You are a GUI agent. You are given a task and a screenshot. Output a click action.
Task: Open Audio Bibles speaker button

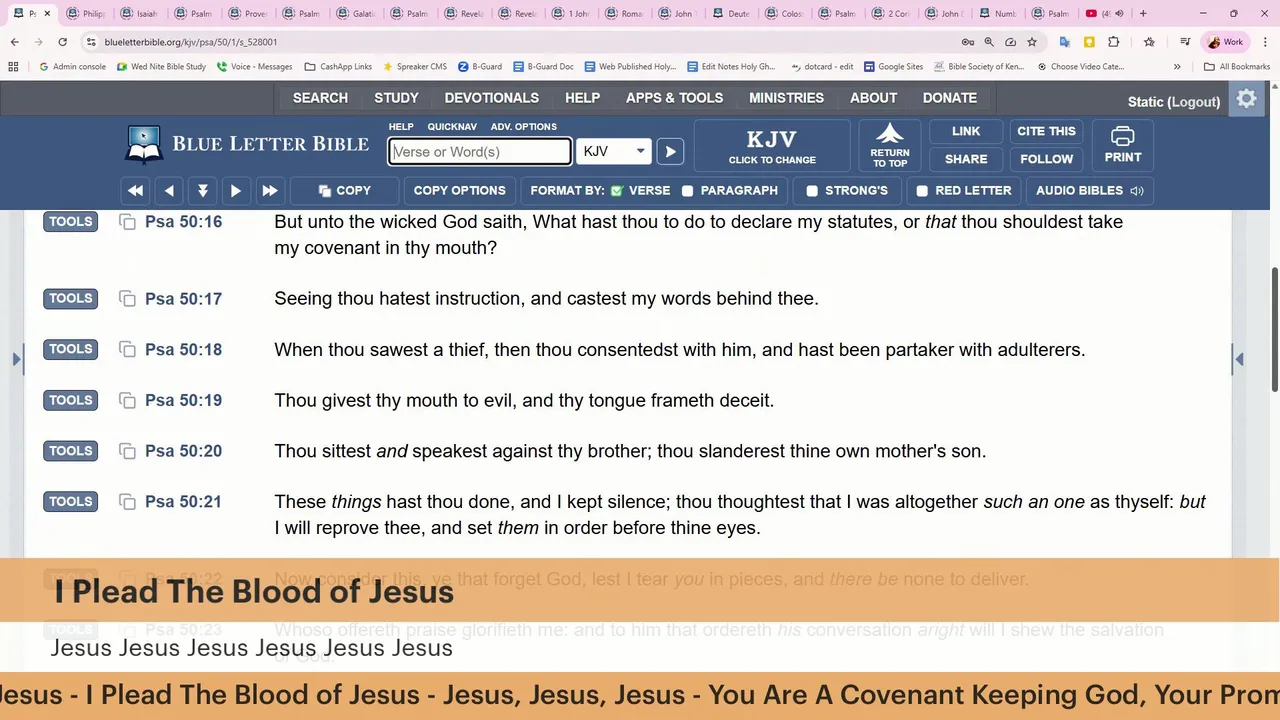1089,191
